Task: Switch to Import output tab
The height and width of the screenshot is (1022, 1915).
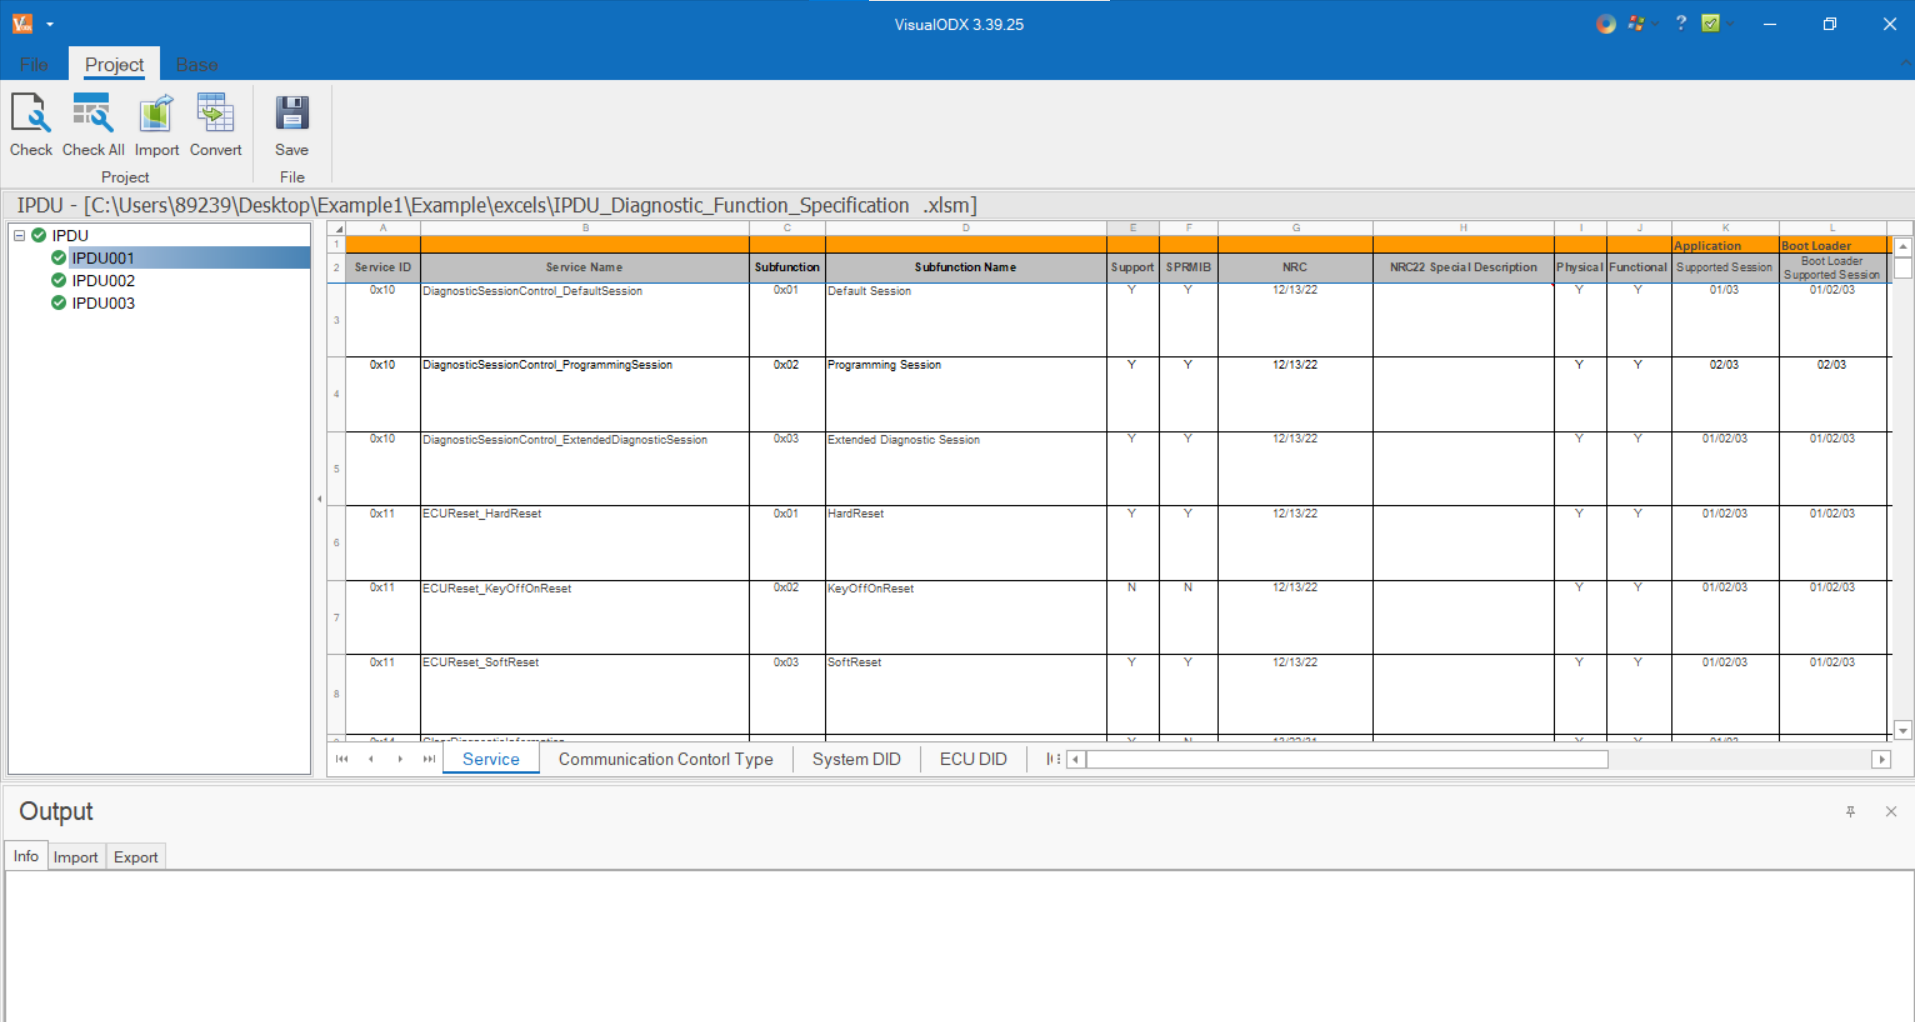Action: click(76, 857)
